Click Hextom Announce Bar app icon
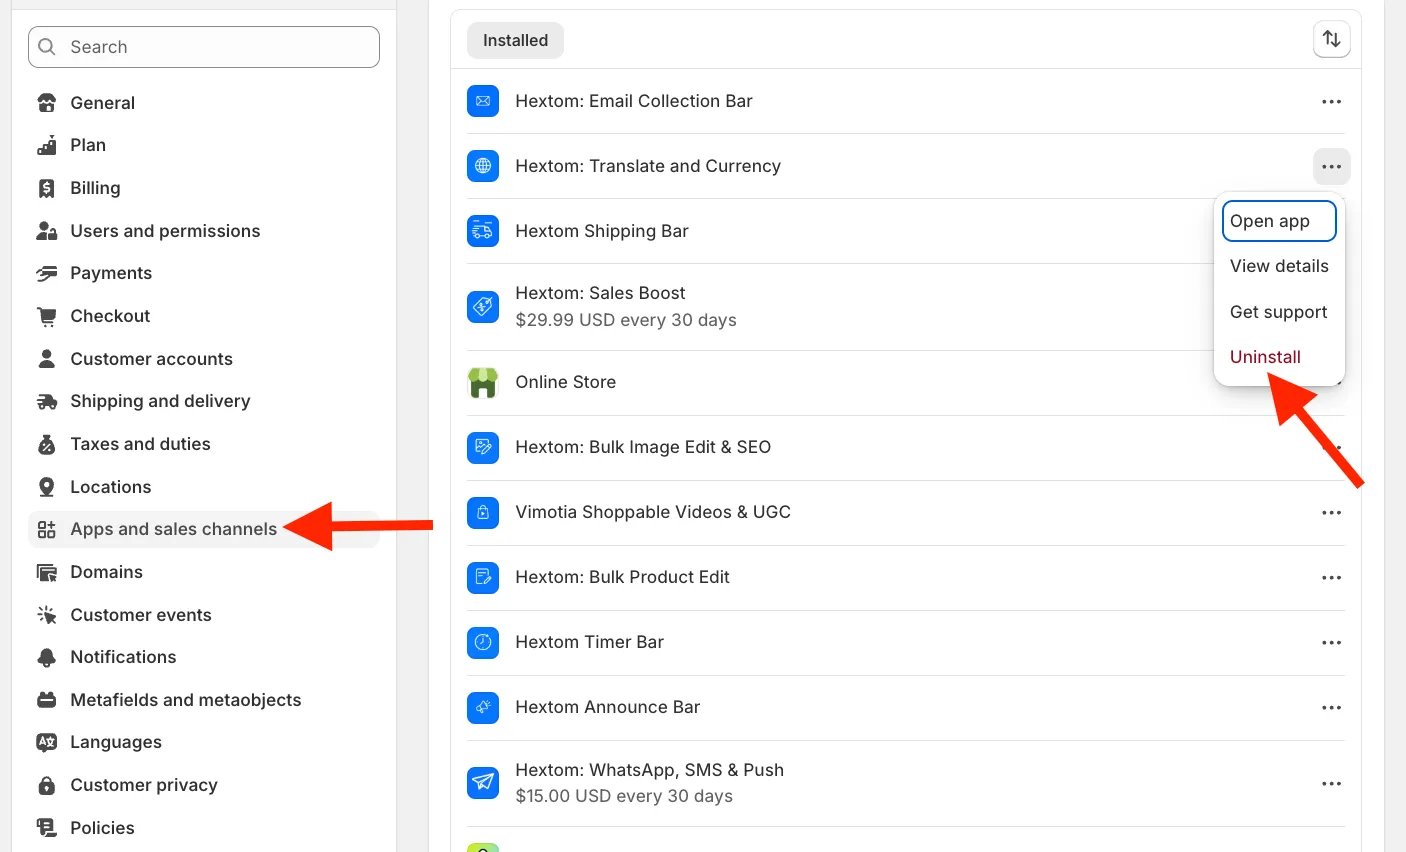Screen dimensions: 1406x852 pos(483,707)
